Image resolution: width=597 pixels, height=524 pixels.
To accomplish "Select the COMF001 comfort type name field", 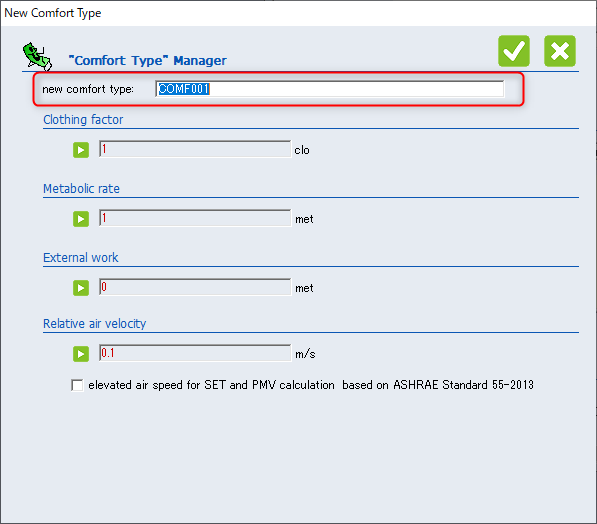I will (330, 89).
